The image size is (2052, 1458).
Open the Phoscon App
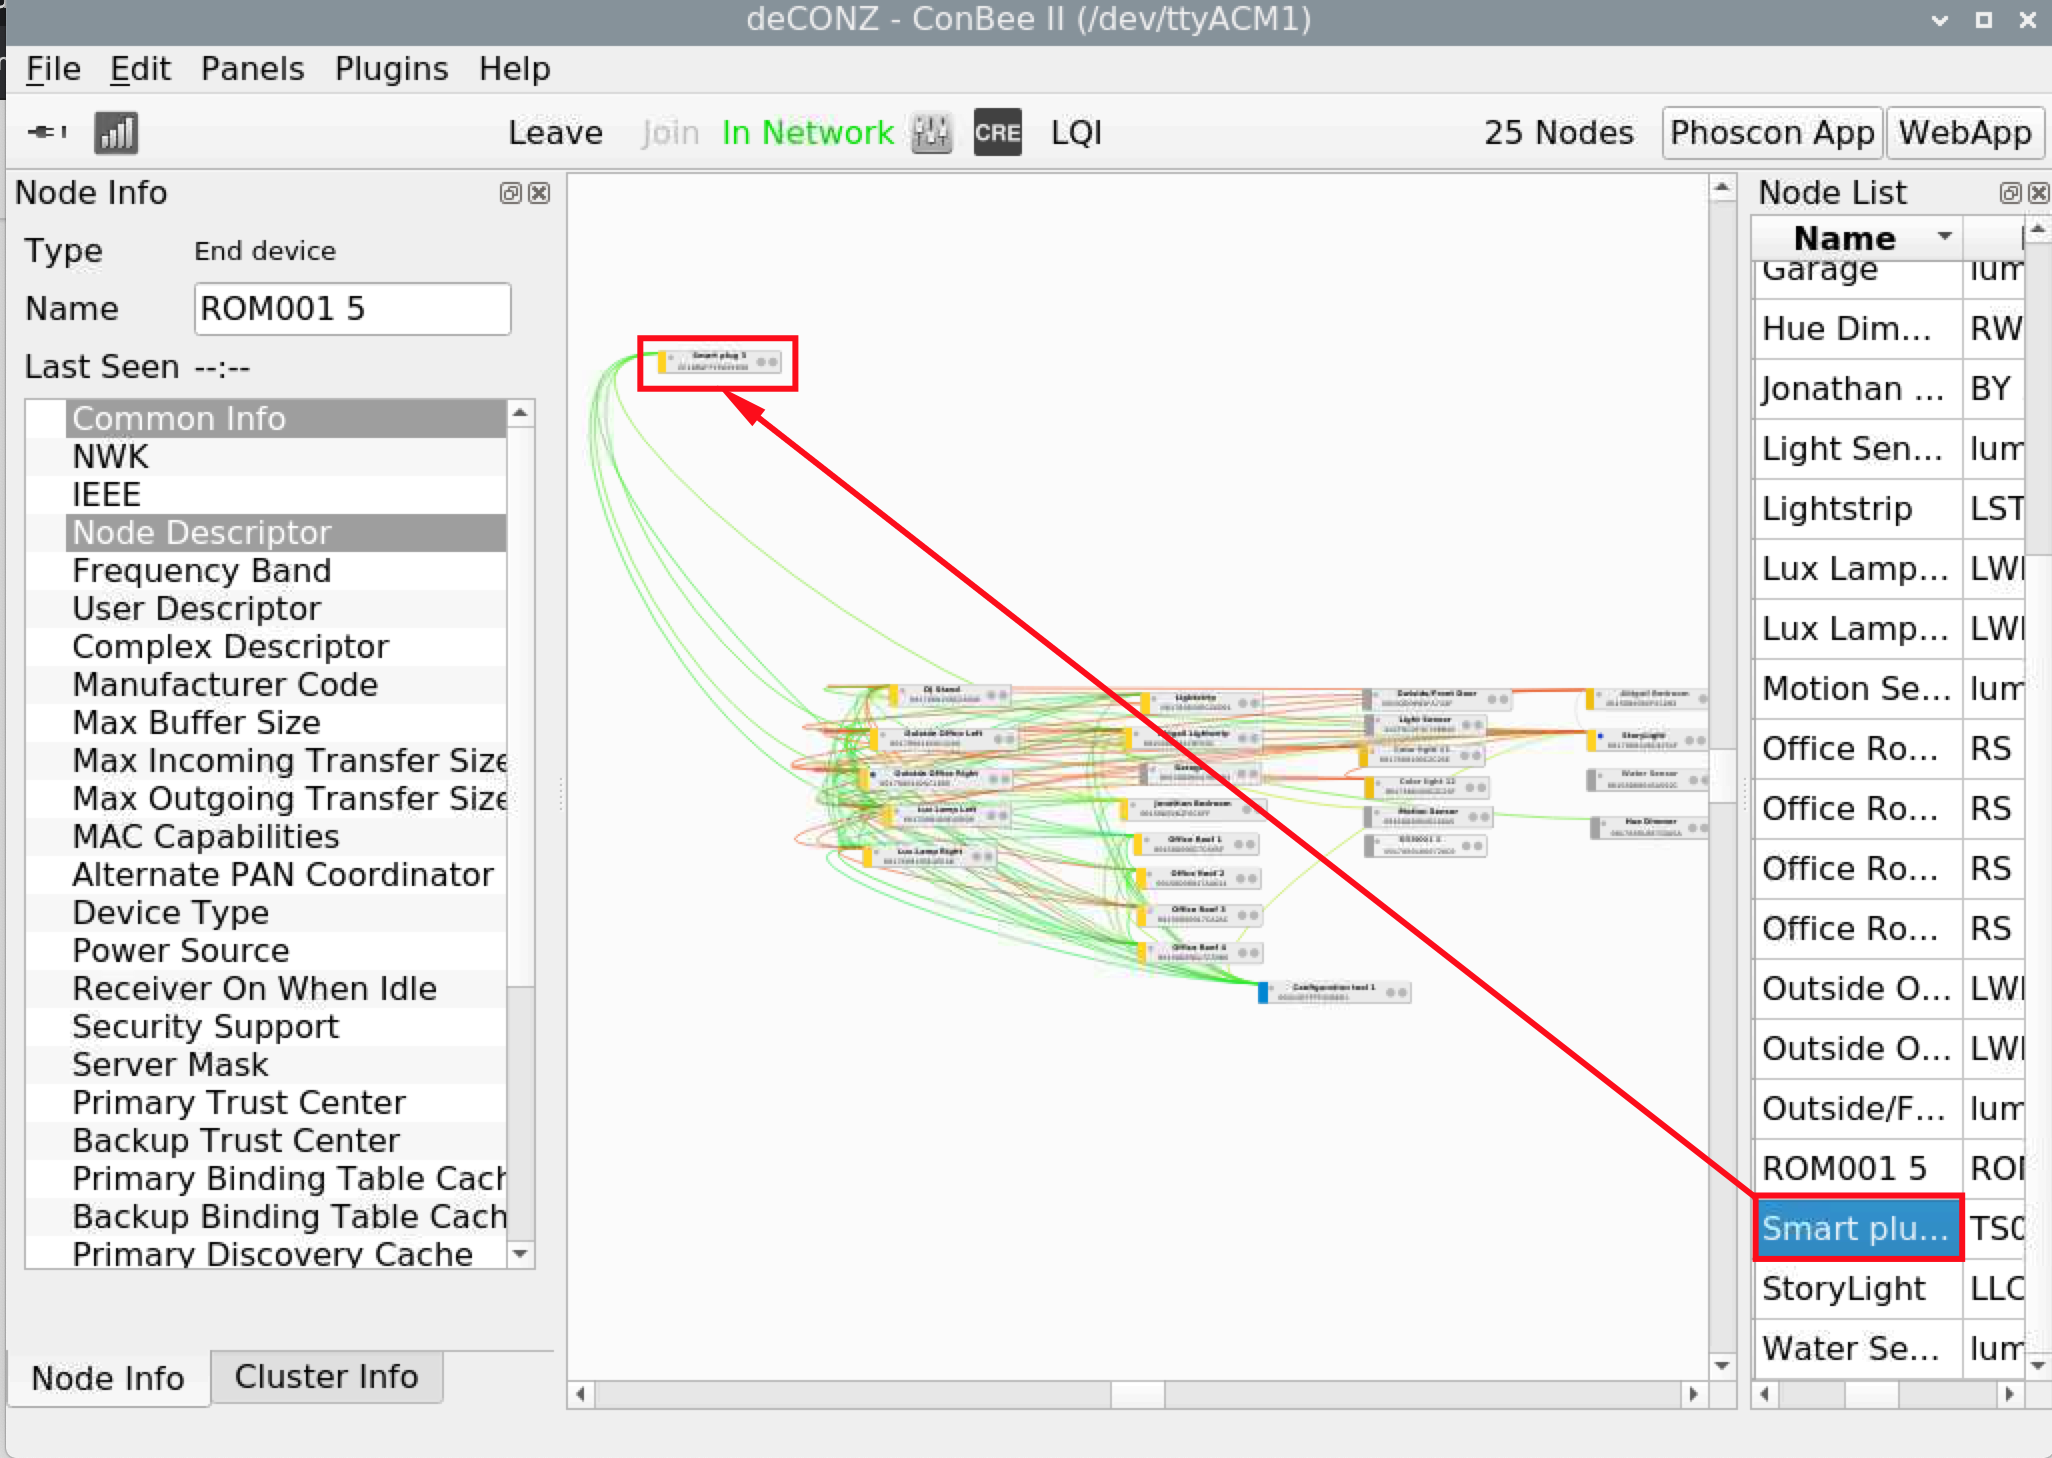(1771, 132)
